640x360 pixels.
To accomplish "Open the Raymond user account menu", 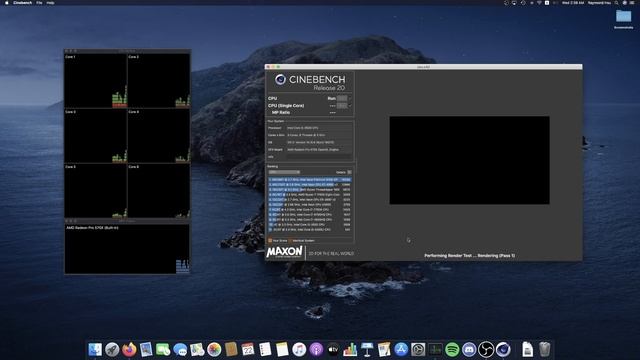I will (x=600, y=3).
